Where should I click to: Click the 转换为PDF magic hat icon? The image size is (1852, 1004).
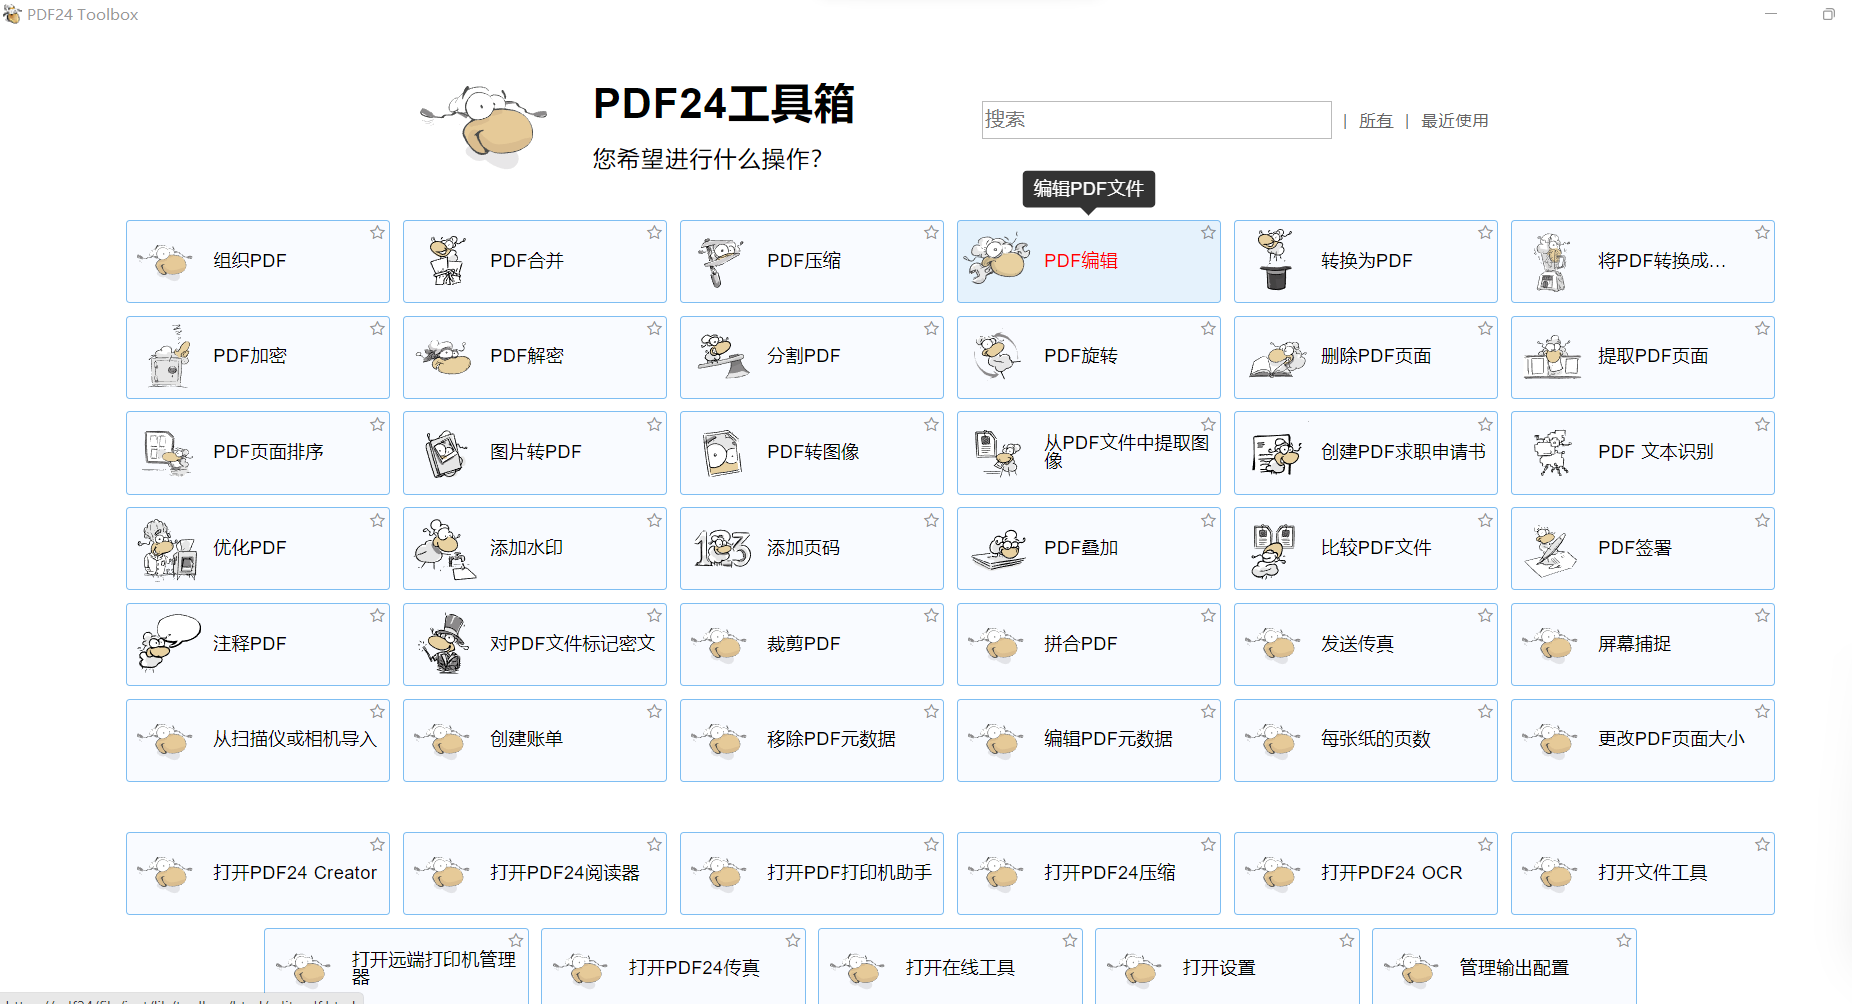[1274, 259]
